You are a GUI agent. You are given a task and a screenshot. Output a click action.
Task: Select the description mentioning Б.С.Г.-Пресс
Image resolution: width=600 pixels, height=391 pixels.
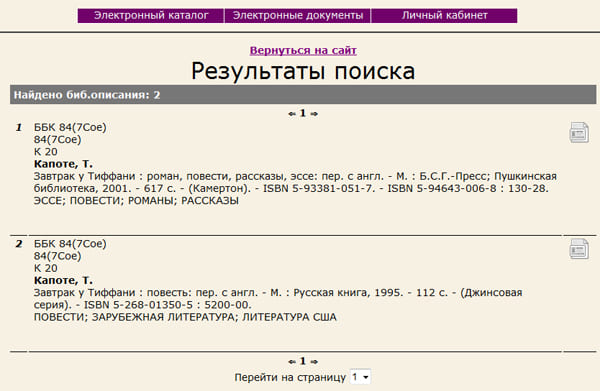point(295,182)
